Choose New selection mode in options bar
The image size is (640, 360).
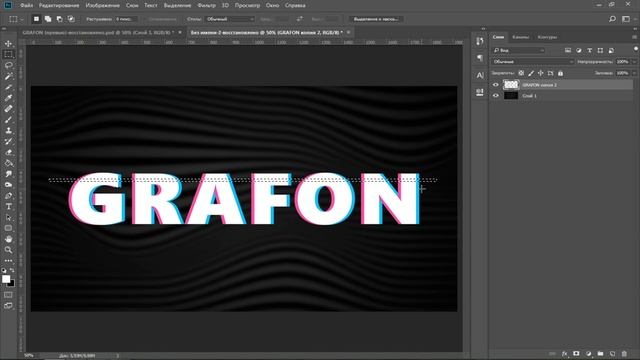pyautogui.click(x=36, y=19)
